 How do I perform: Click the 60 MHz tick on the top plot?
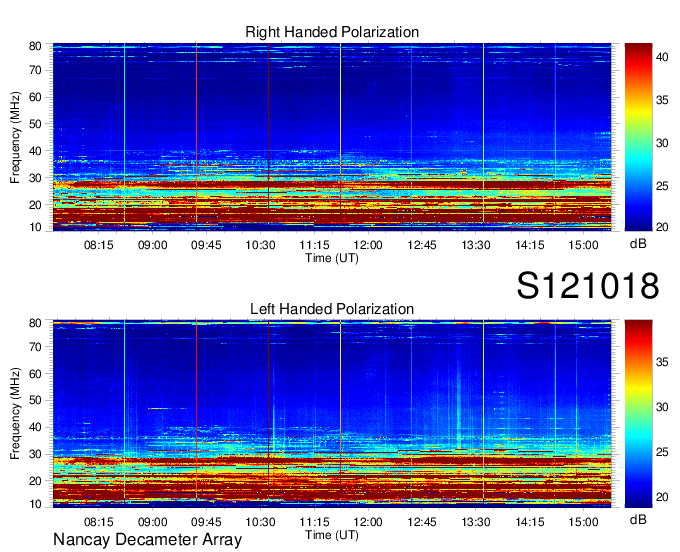point(35,97)
